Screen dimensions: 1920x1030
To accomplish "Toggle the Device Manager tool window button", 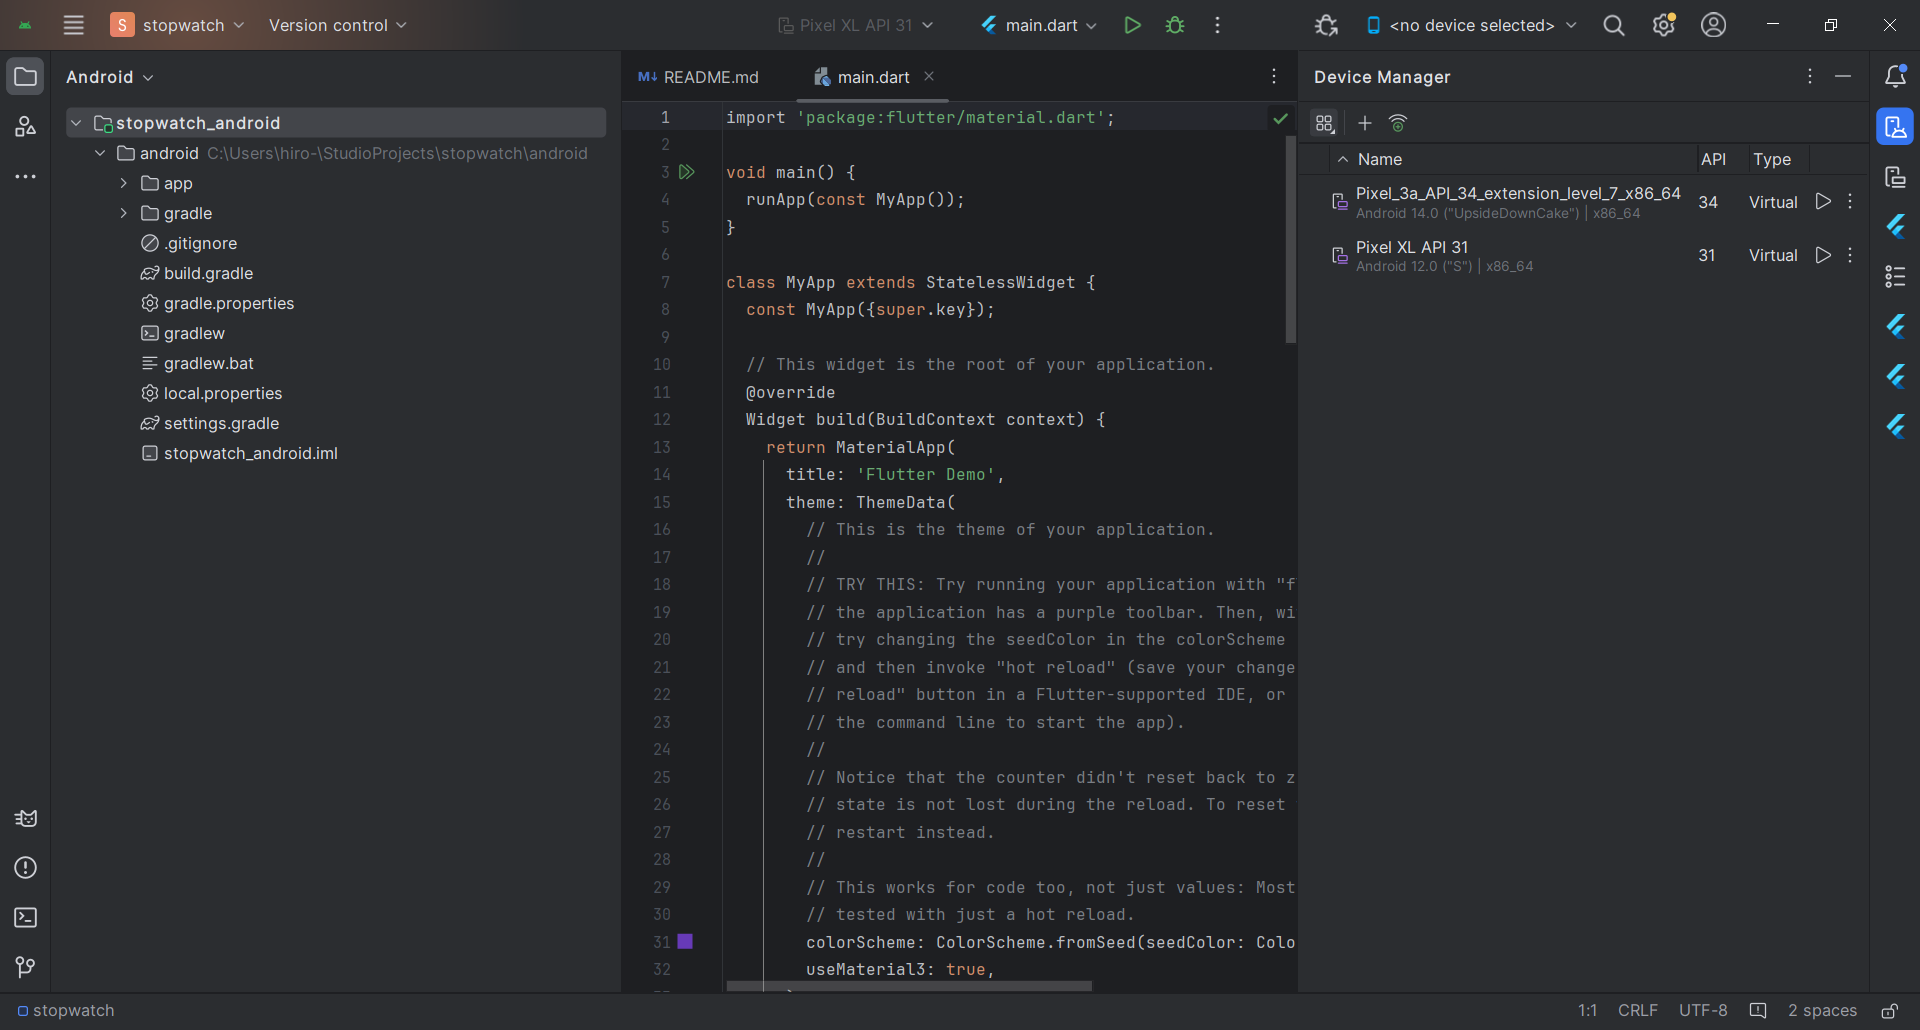I will [x=1895, y=127].
